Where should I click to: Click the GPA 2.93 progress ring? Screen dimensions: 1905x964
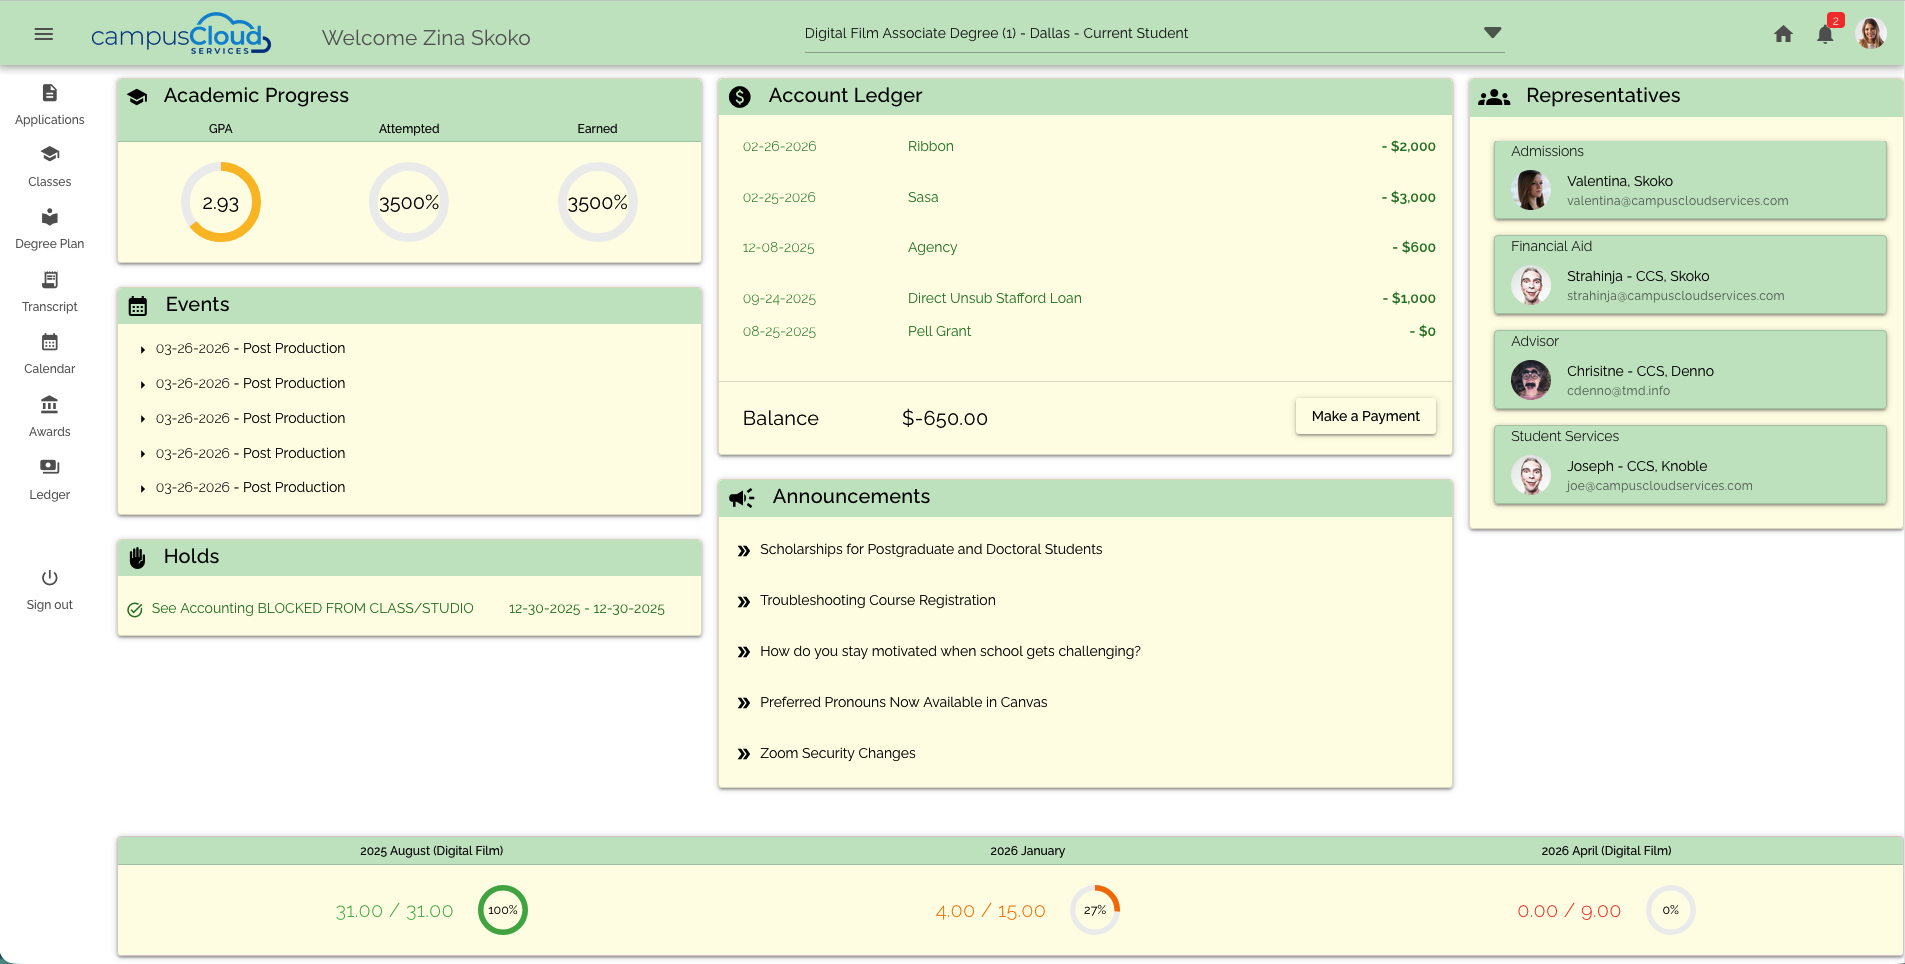pos(220,202)
